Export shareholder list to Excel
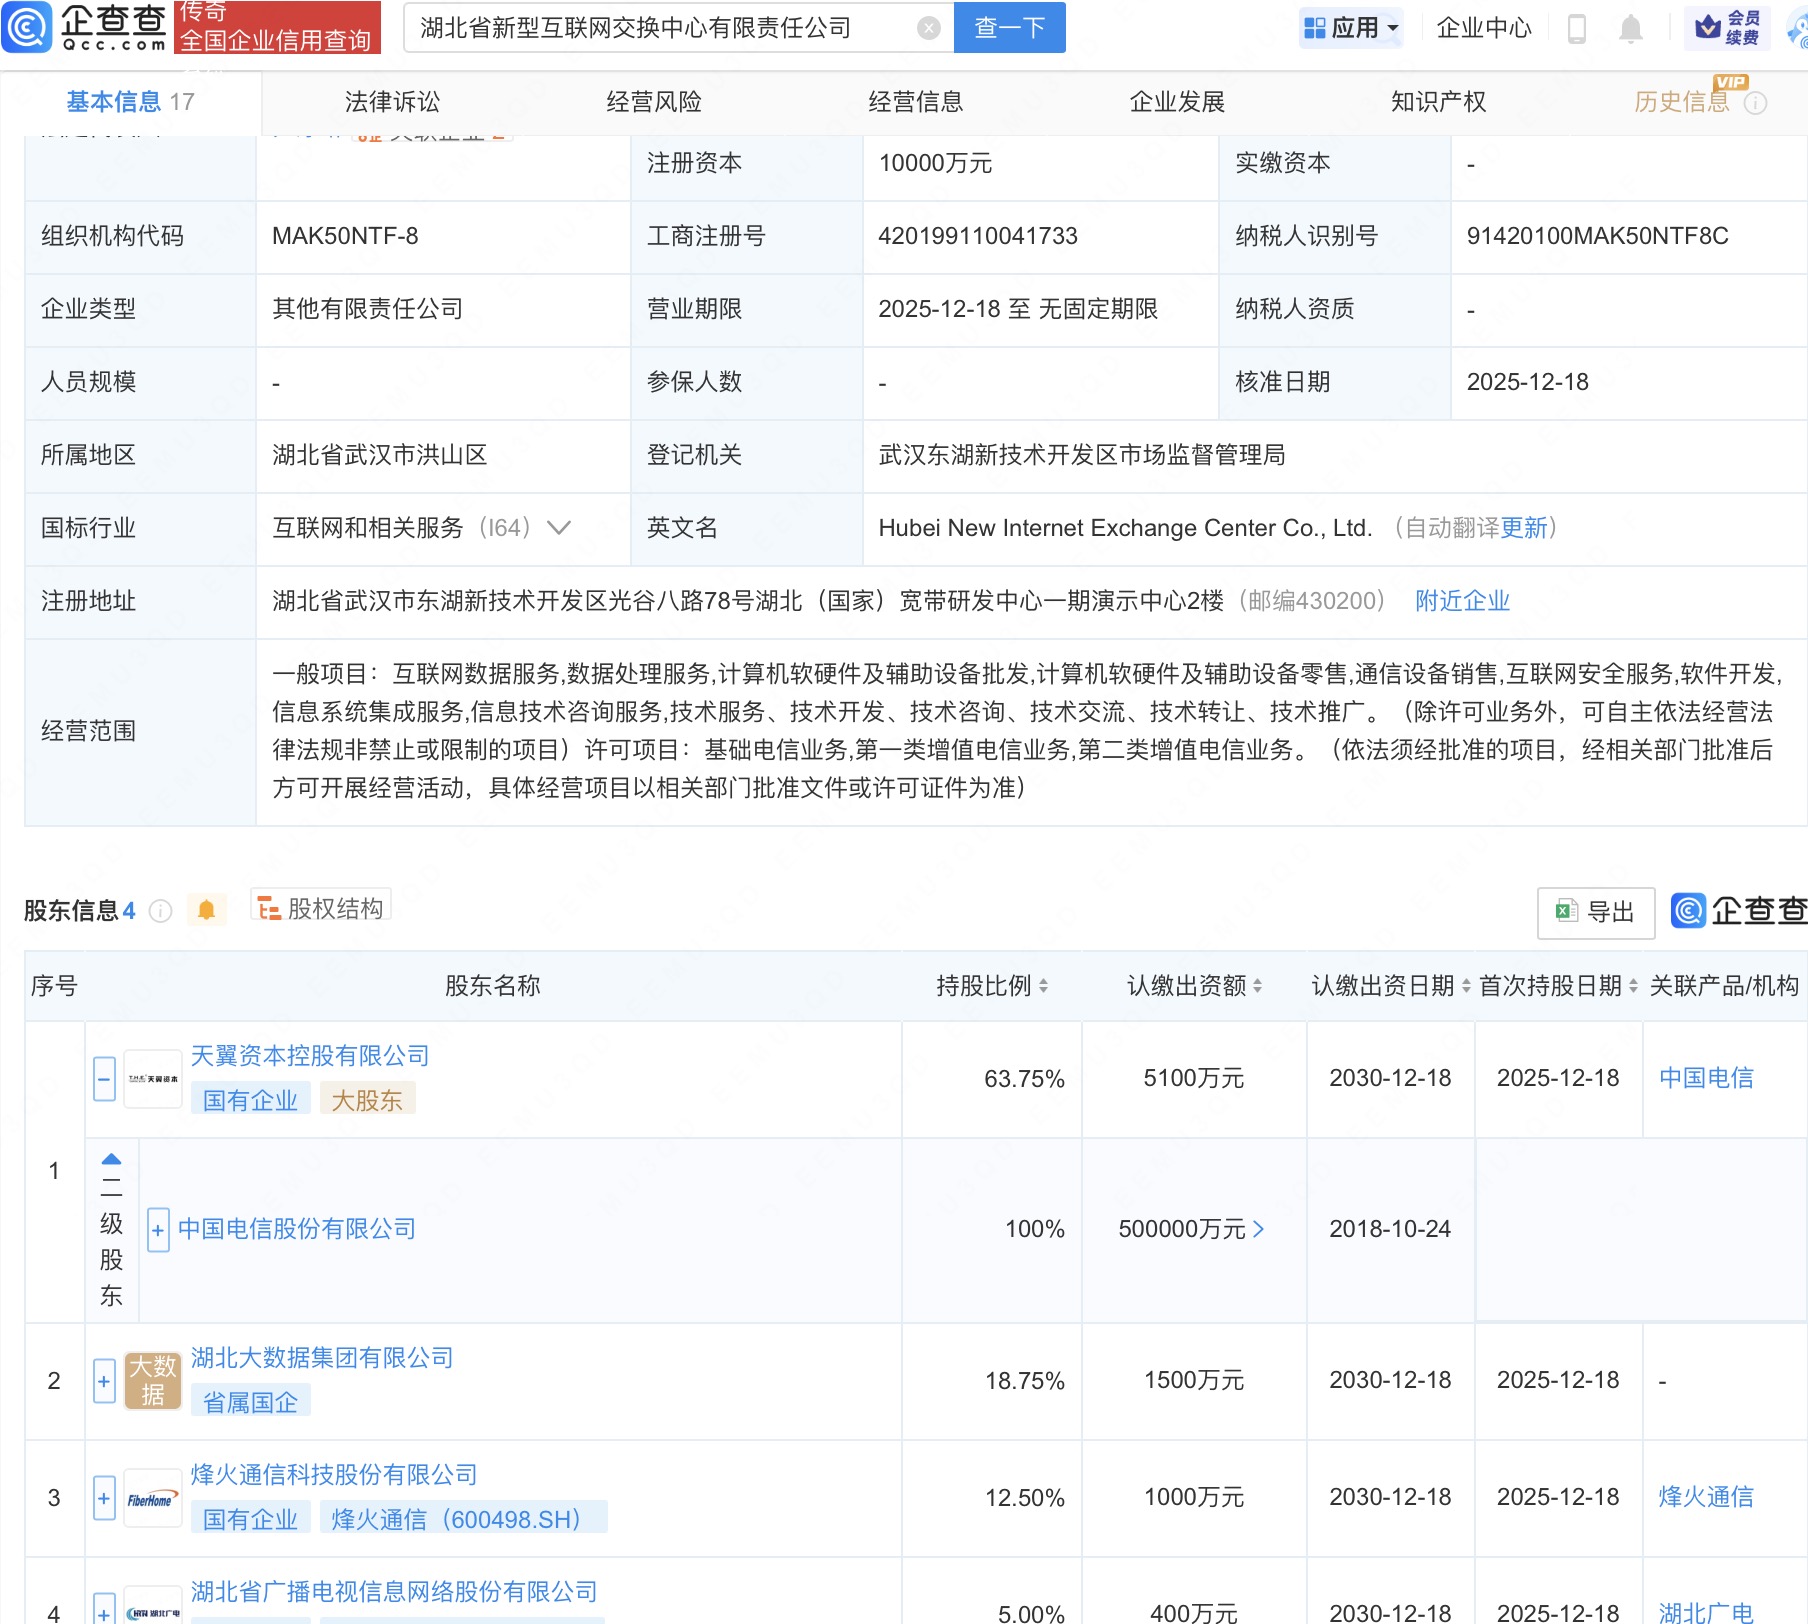 tap(1595, 912)
